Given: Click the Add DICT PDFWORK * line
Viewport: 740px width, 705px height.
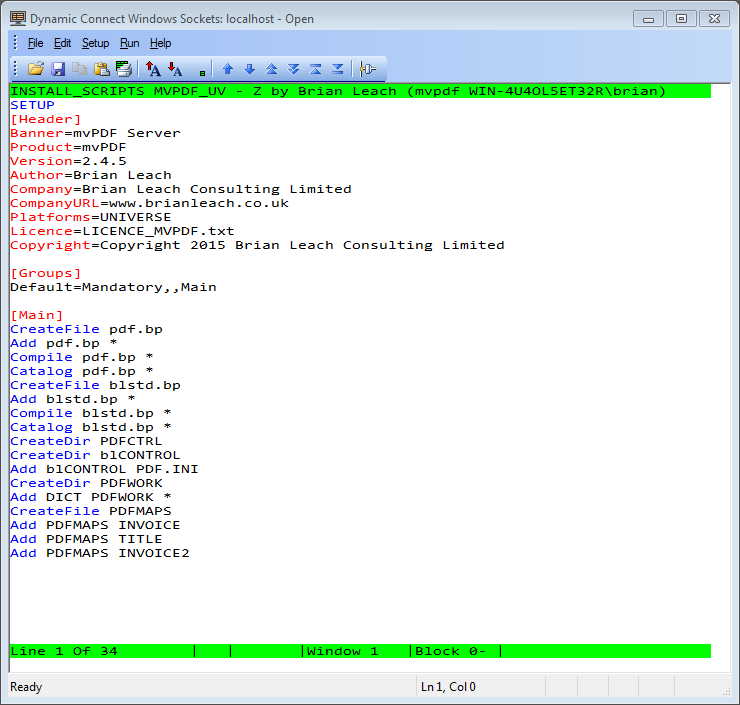Looking at the screenshot, I should tap(91, 497).
